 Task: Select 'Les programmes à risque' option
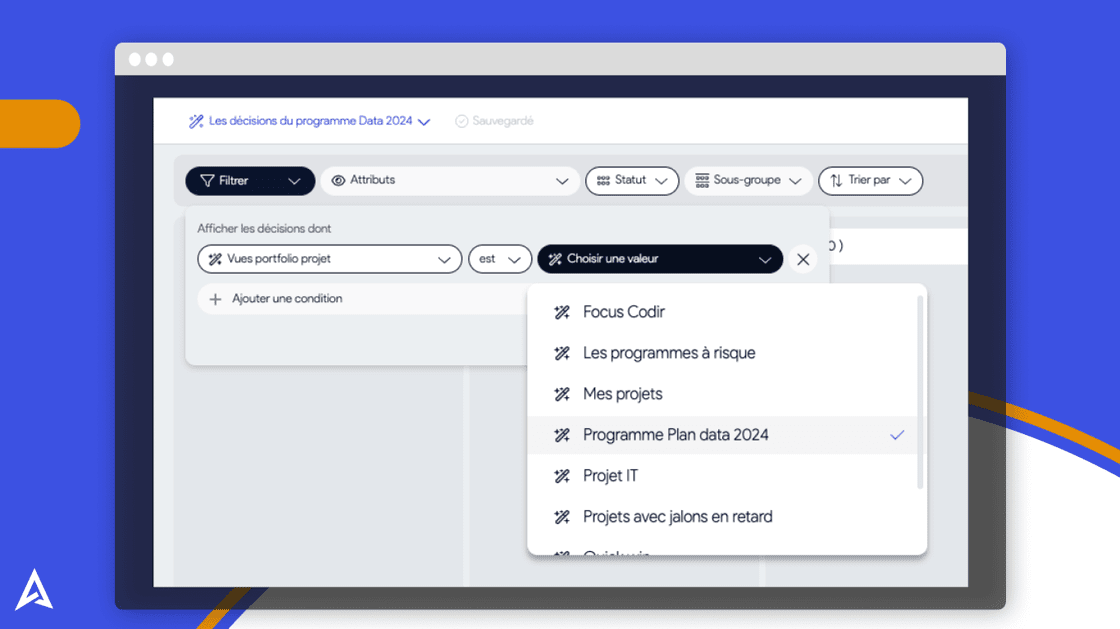tap(722, 353)
